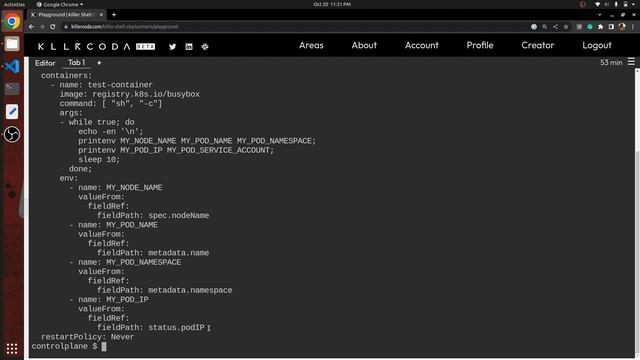Open the About navigation item

364,45
